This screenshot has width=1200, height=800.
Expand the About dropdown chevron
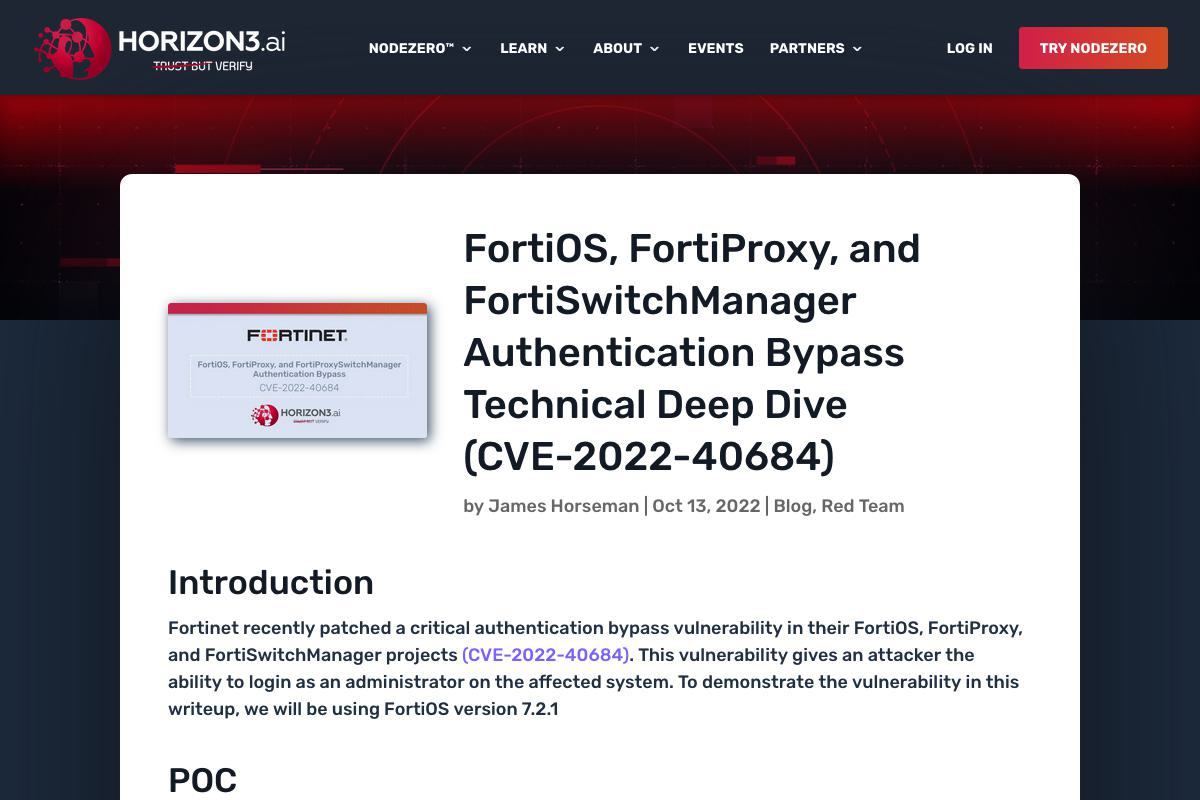click(x=655, y=48)
